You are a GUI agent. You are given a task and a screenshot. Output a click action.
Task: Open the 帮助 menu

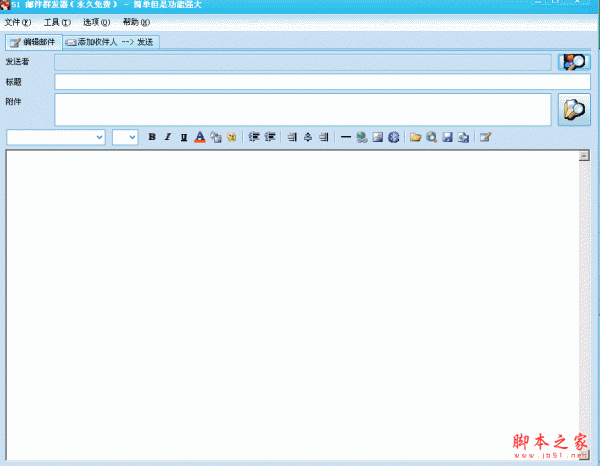[x=136, y=22]
